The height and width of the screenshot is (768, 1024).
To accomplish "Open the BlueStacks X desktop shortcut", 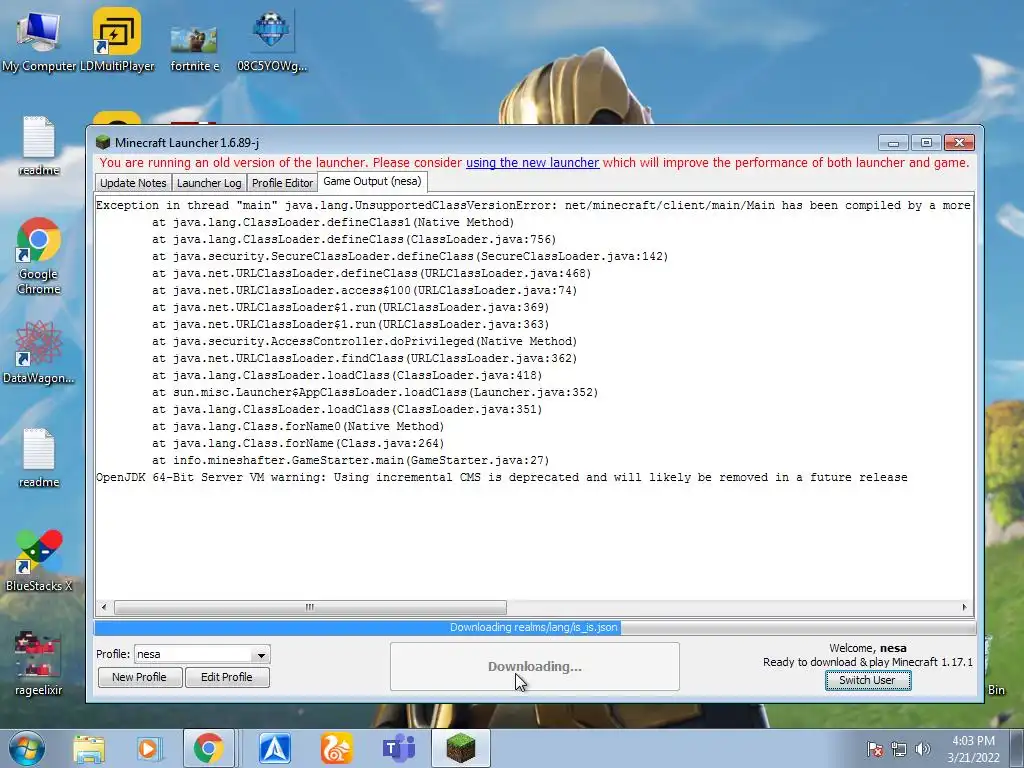I will point(39,560).
